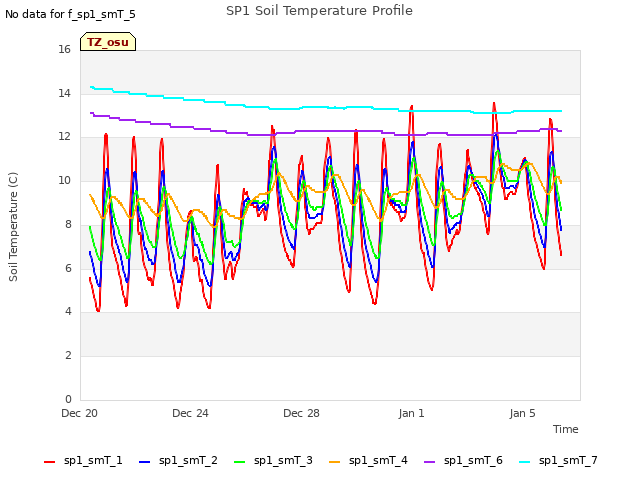Click the Dec 20 x-axis tick label

79,413
